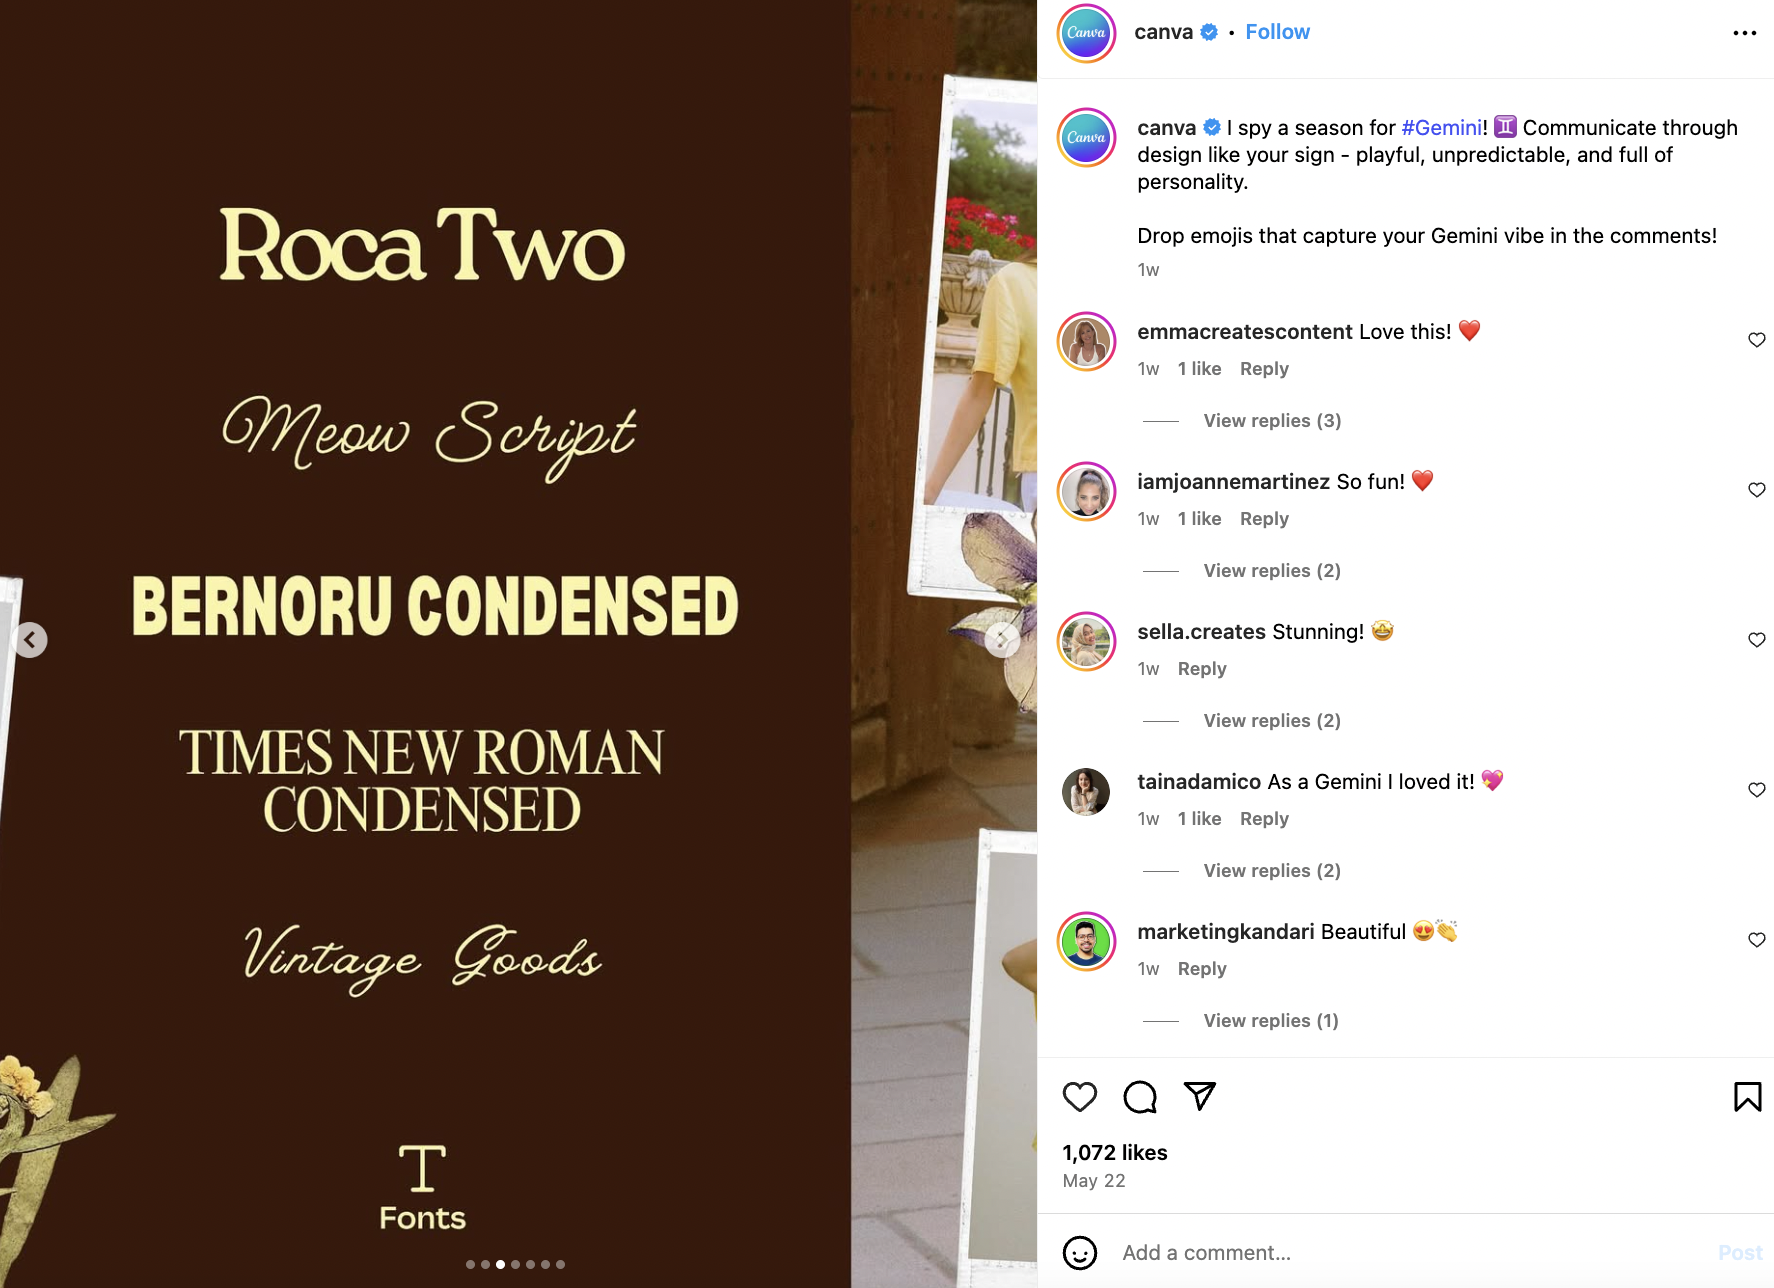Image resolution: width=1774 pixels, height=1288 pixels.
Task: Like emmacreatescontent's comment
Action: click(x=1756, y=340)
